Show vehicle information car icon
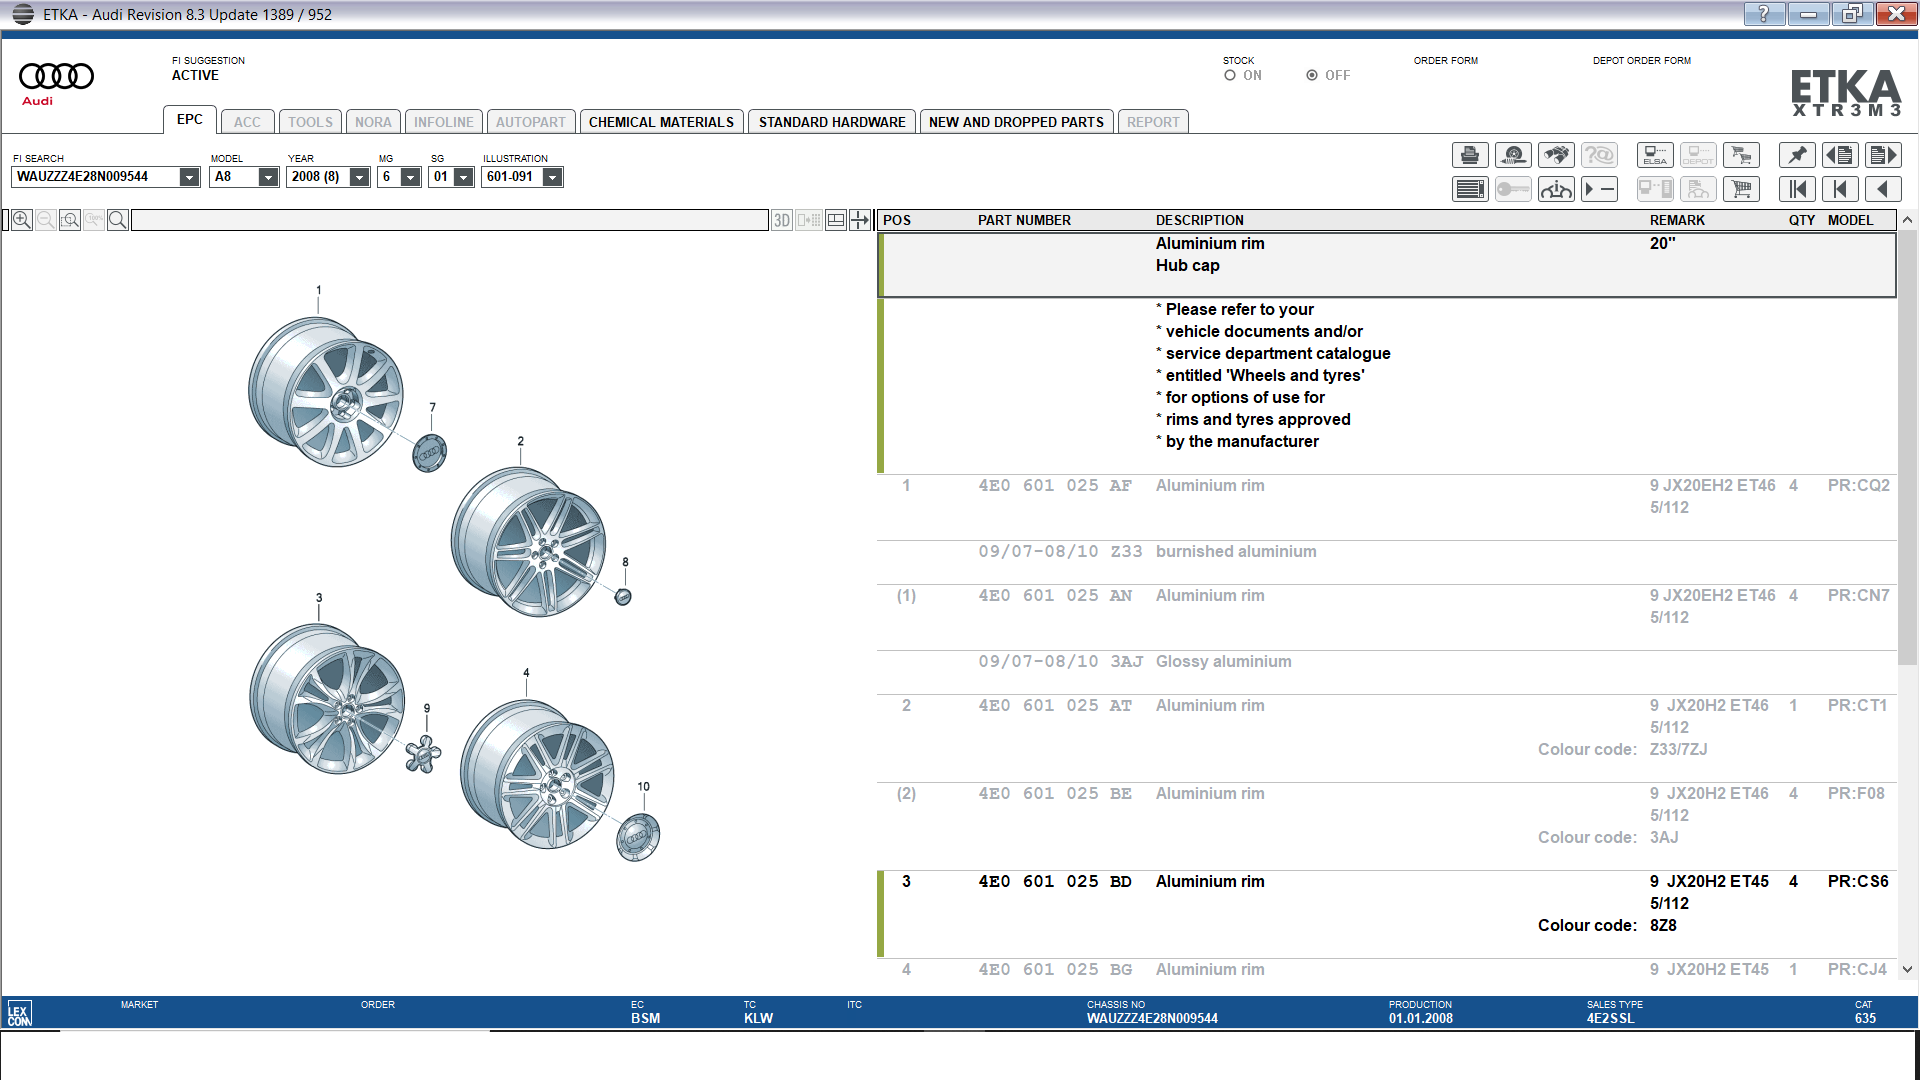 pos(1556,189)
